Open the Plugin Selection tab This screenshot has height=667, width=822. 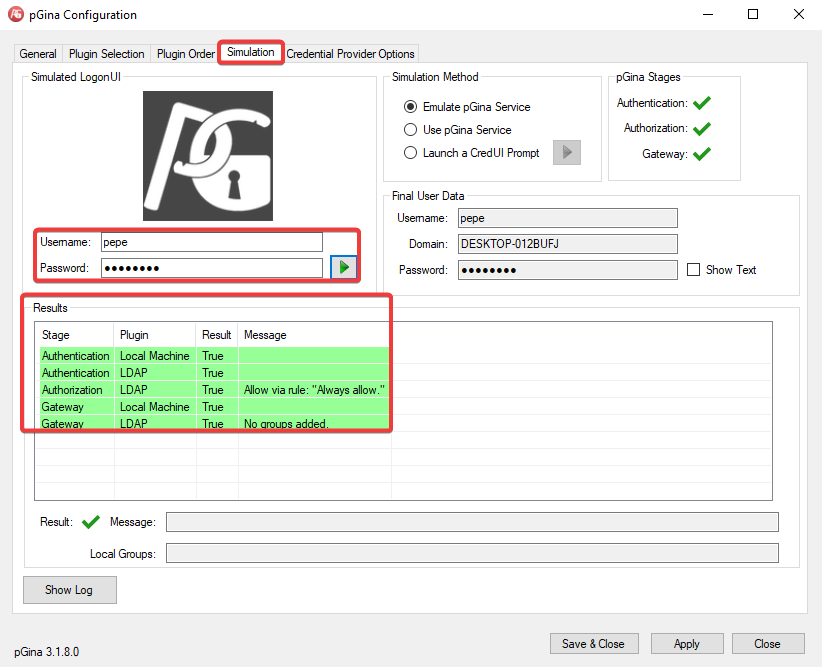click(107, 54)
